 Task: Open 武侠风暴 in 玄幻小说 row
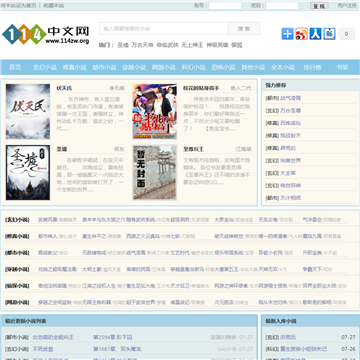[x=48, y=220]
